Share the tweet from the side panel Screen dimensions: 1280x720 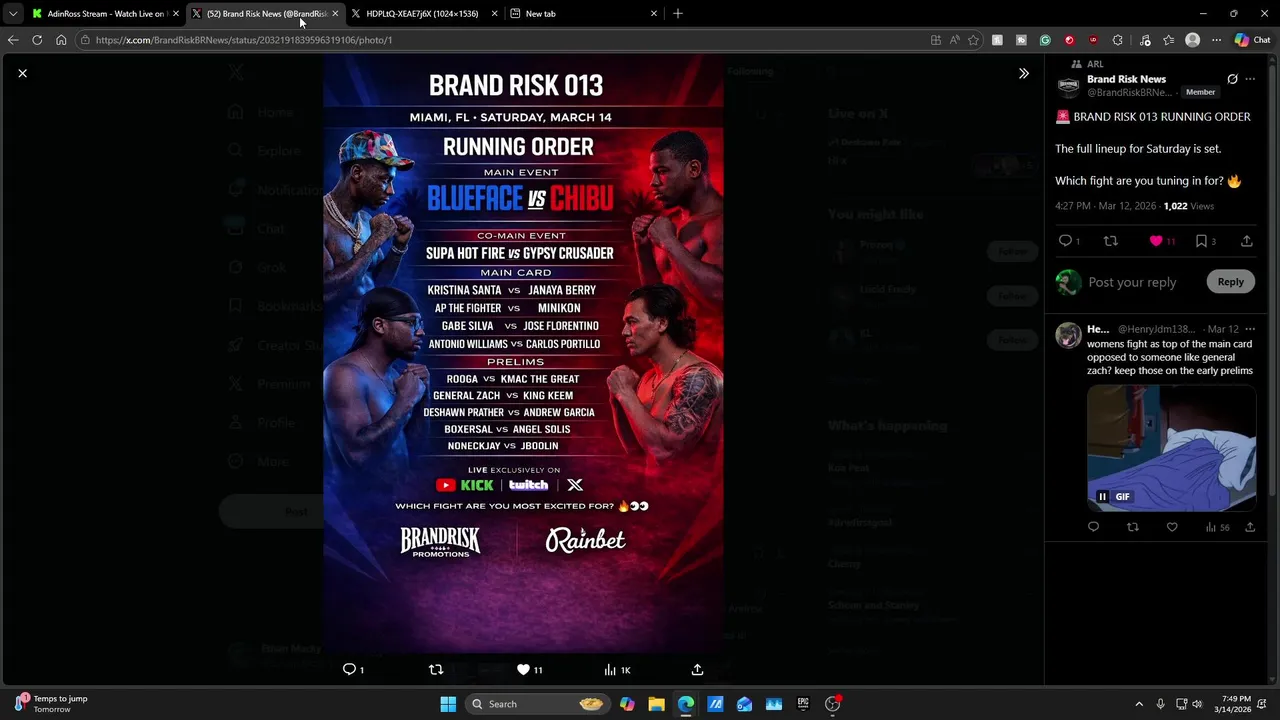point(1246,241)
